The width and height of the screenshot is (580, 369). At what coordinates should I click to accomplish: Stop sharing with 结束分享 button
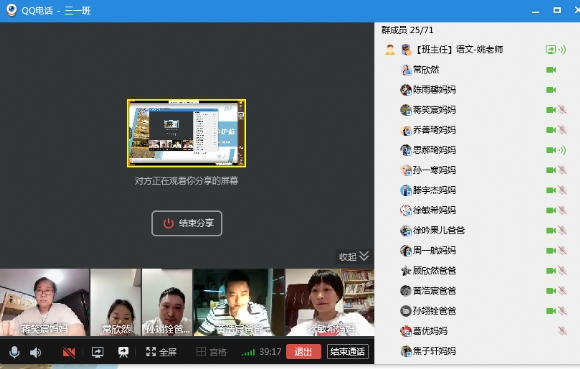coord(187,223)
